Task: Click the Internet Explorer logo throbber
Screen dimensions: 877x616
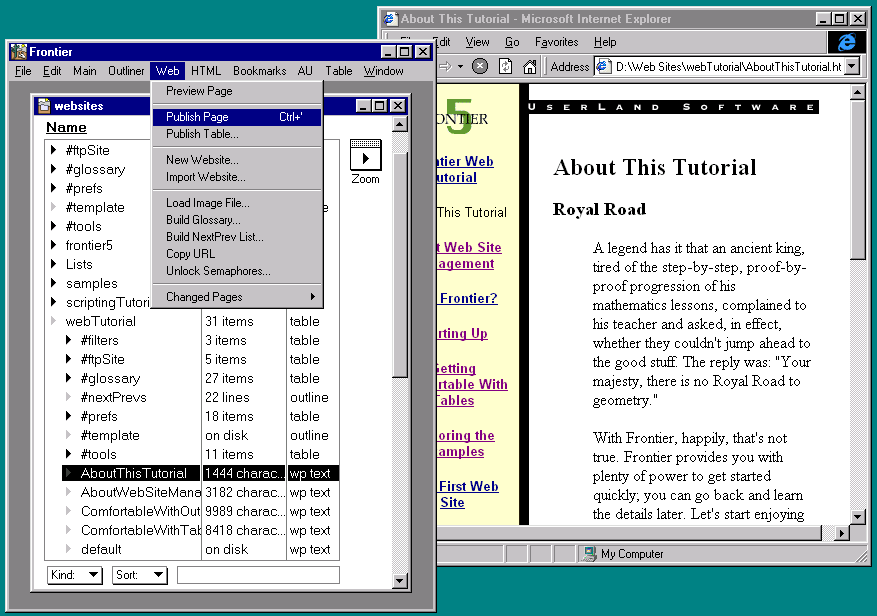Action: pyautogui.click(x=847, y=42)
